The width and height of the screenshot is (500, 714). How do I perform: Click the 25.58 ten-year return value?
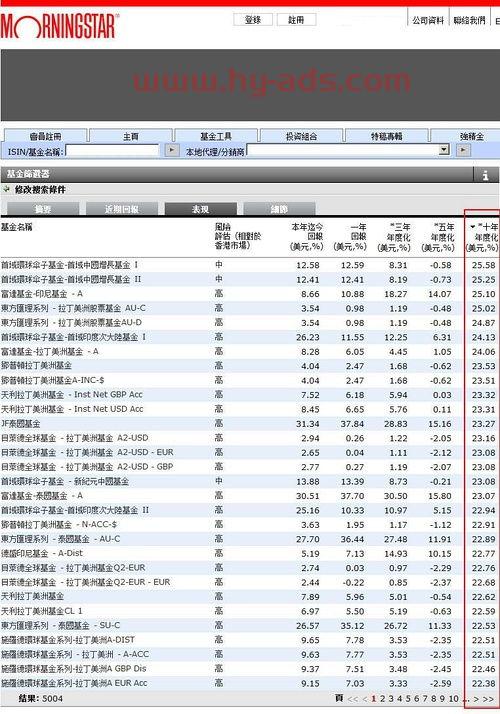(x=484, y=265)
